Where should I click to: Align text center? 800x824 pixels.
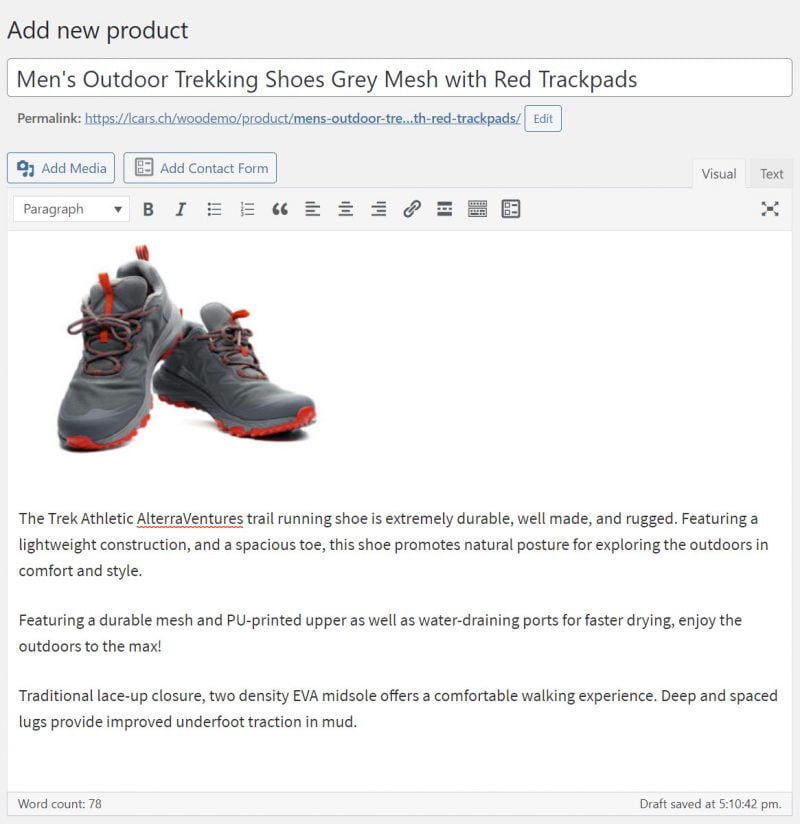[x=346, y=209]
